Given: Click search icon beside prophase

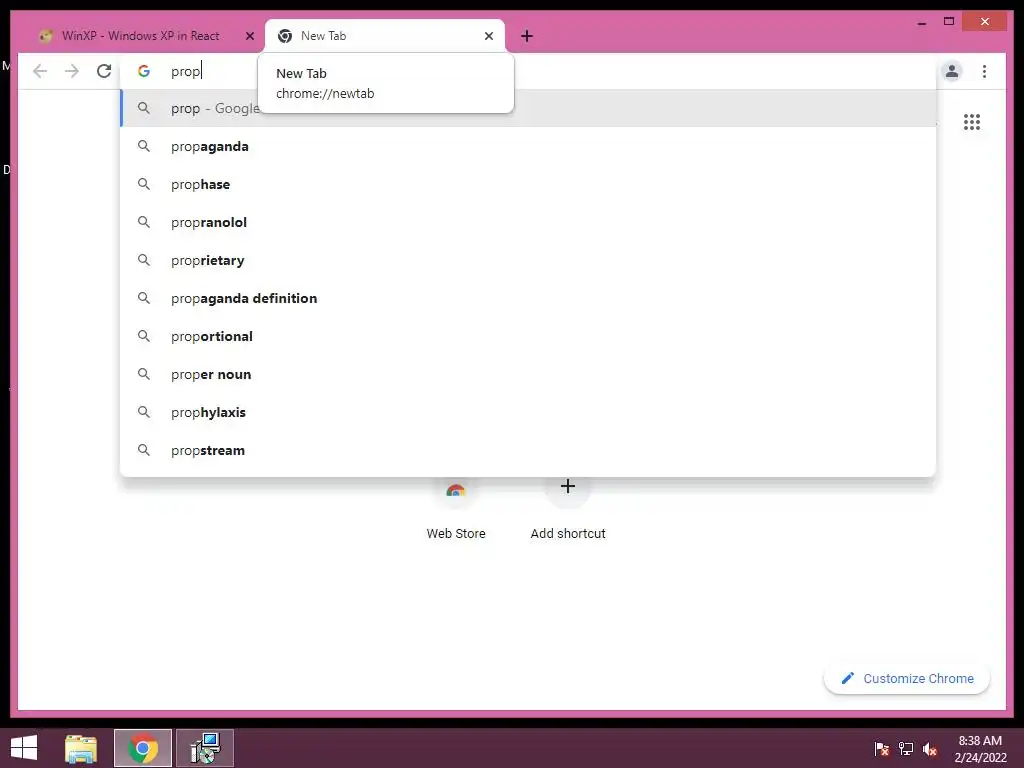Looking at the screenshot, I should [144, 184].
